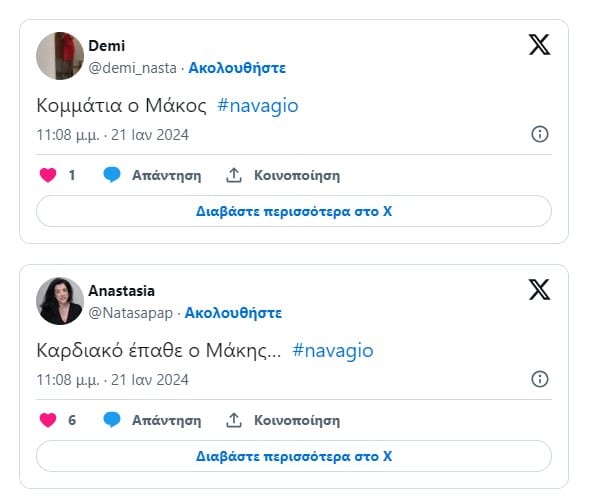This screenshot has height=504, width=593.
Task: Click the share arrow icon on Anastasia's tweet
Action: [234, 420]
